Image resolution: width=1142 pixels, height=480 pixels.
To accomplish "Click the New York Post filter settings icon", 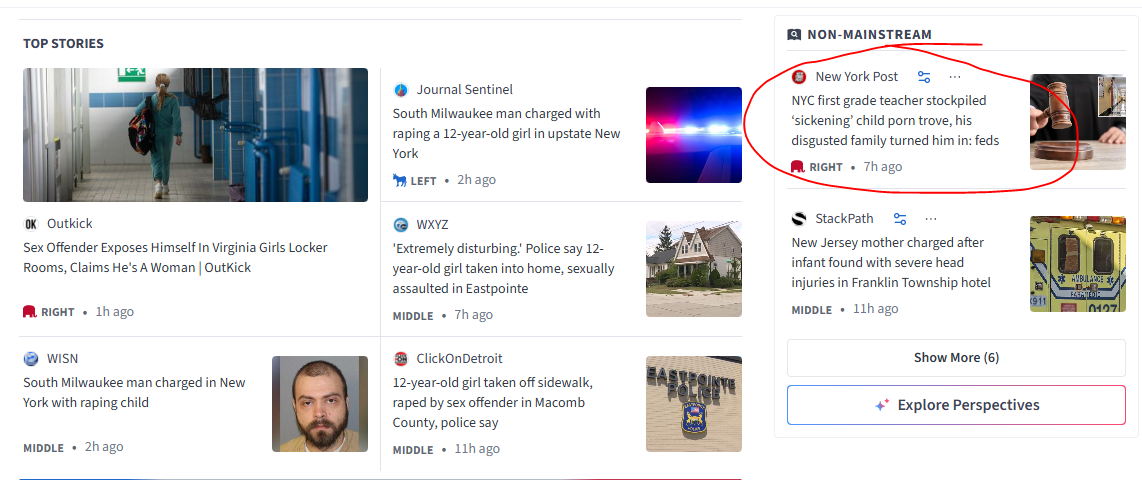I will (x=924, y=76).
